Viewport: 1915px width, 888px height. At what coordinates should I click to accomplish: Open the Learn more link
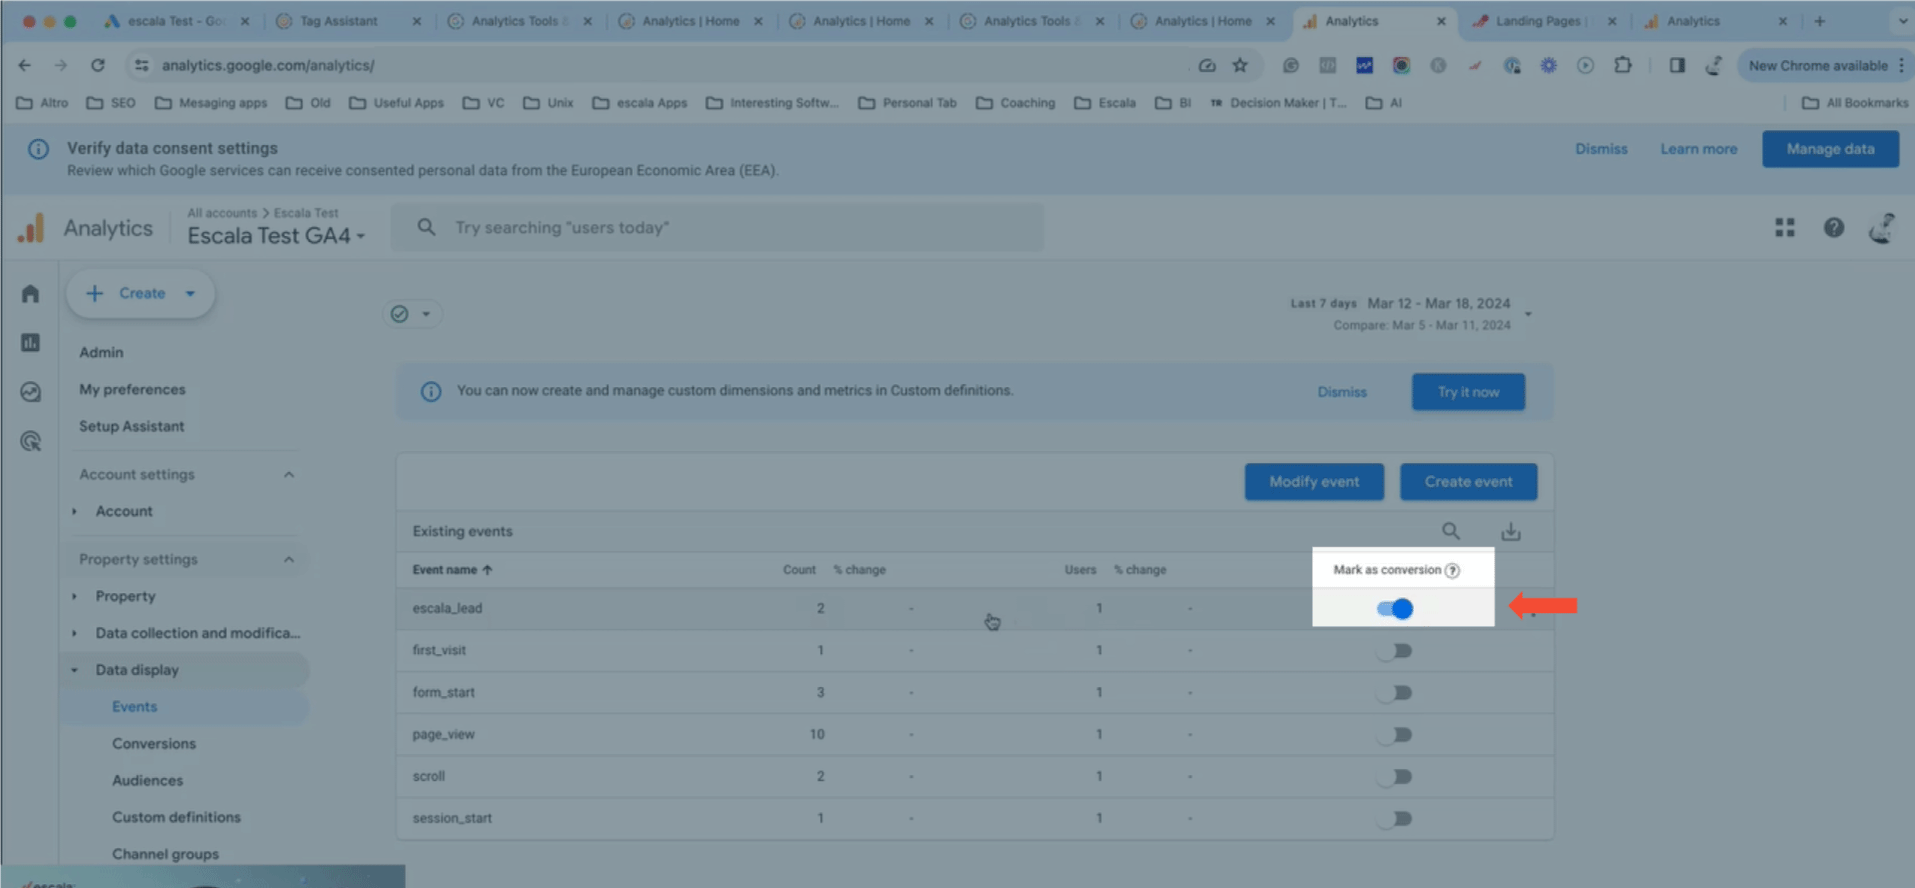click(1698, 149)
